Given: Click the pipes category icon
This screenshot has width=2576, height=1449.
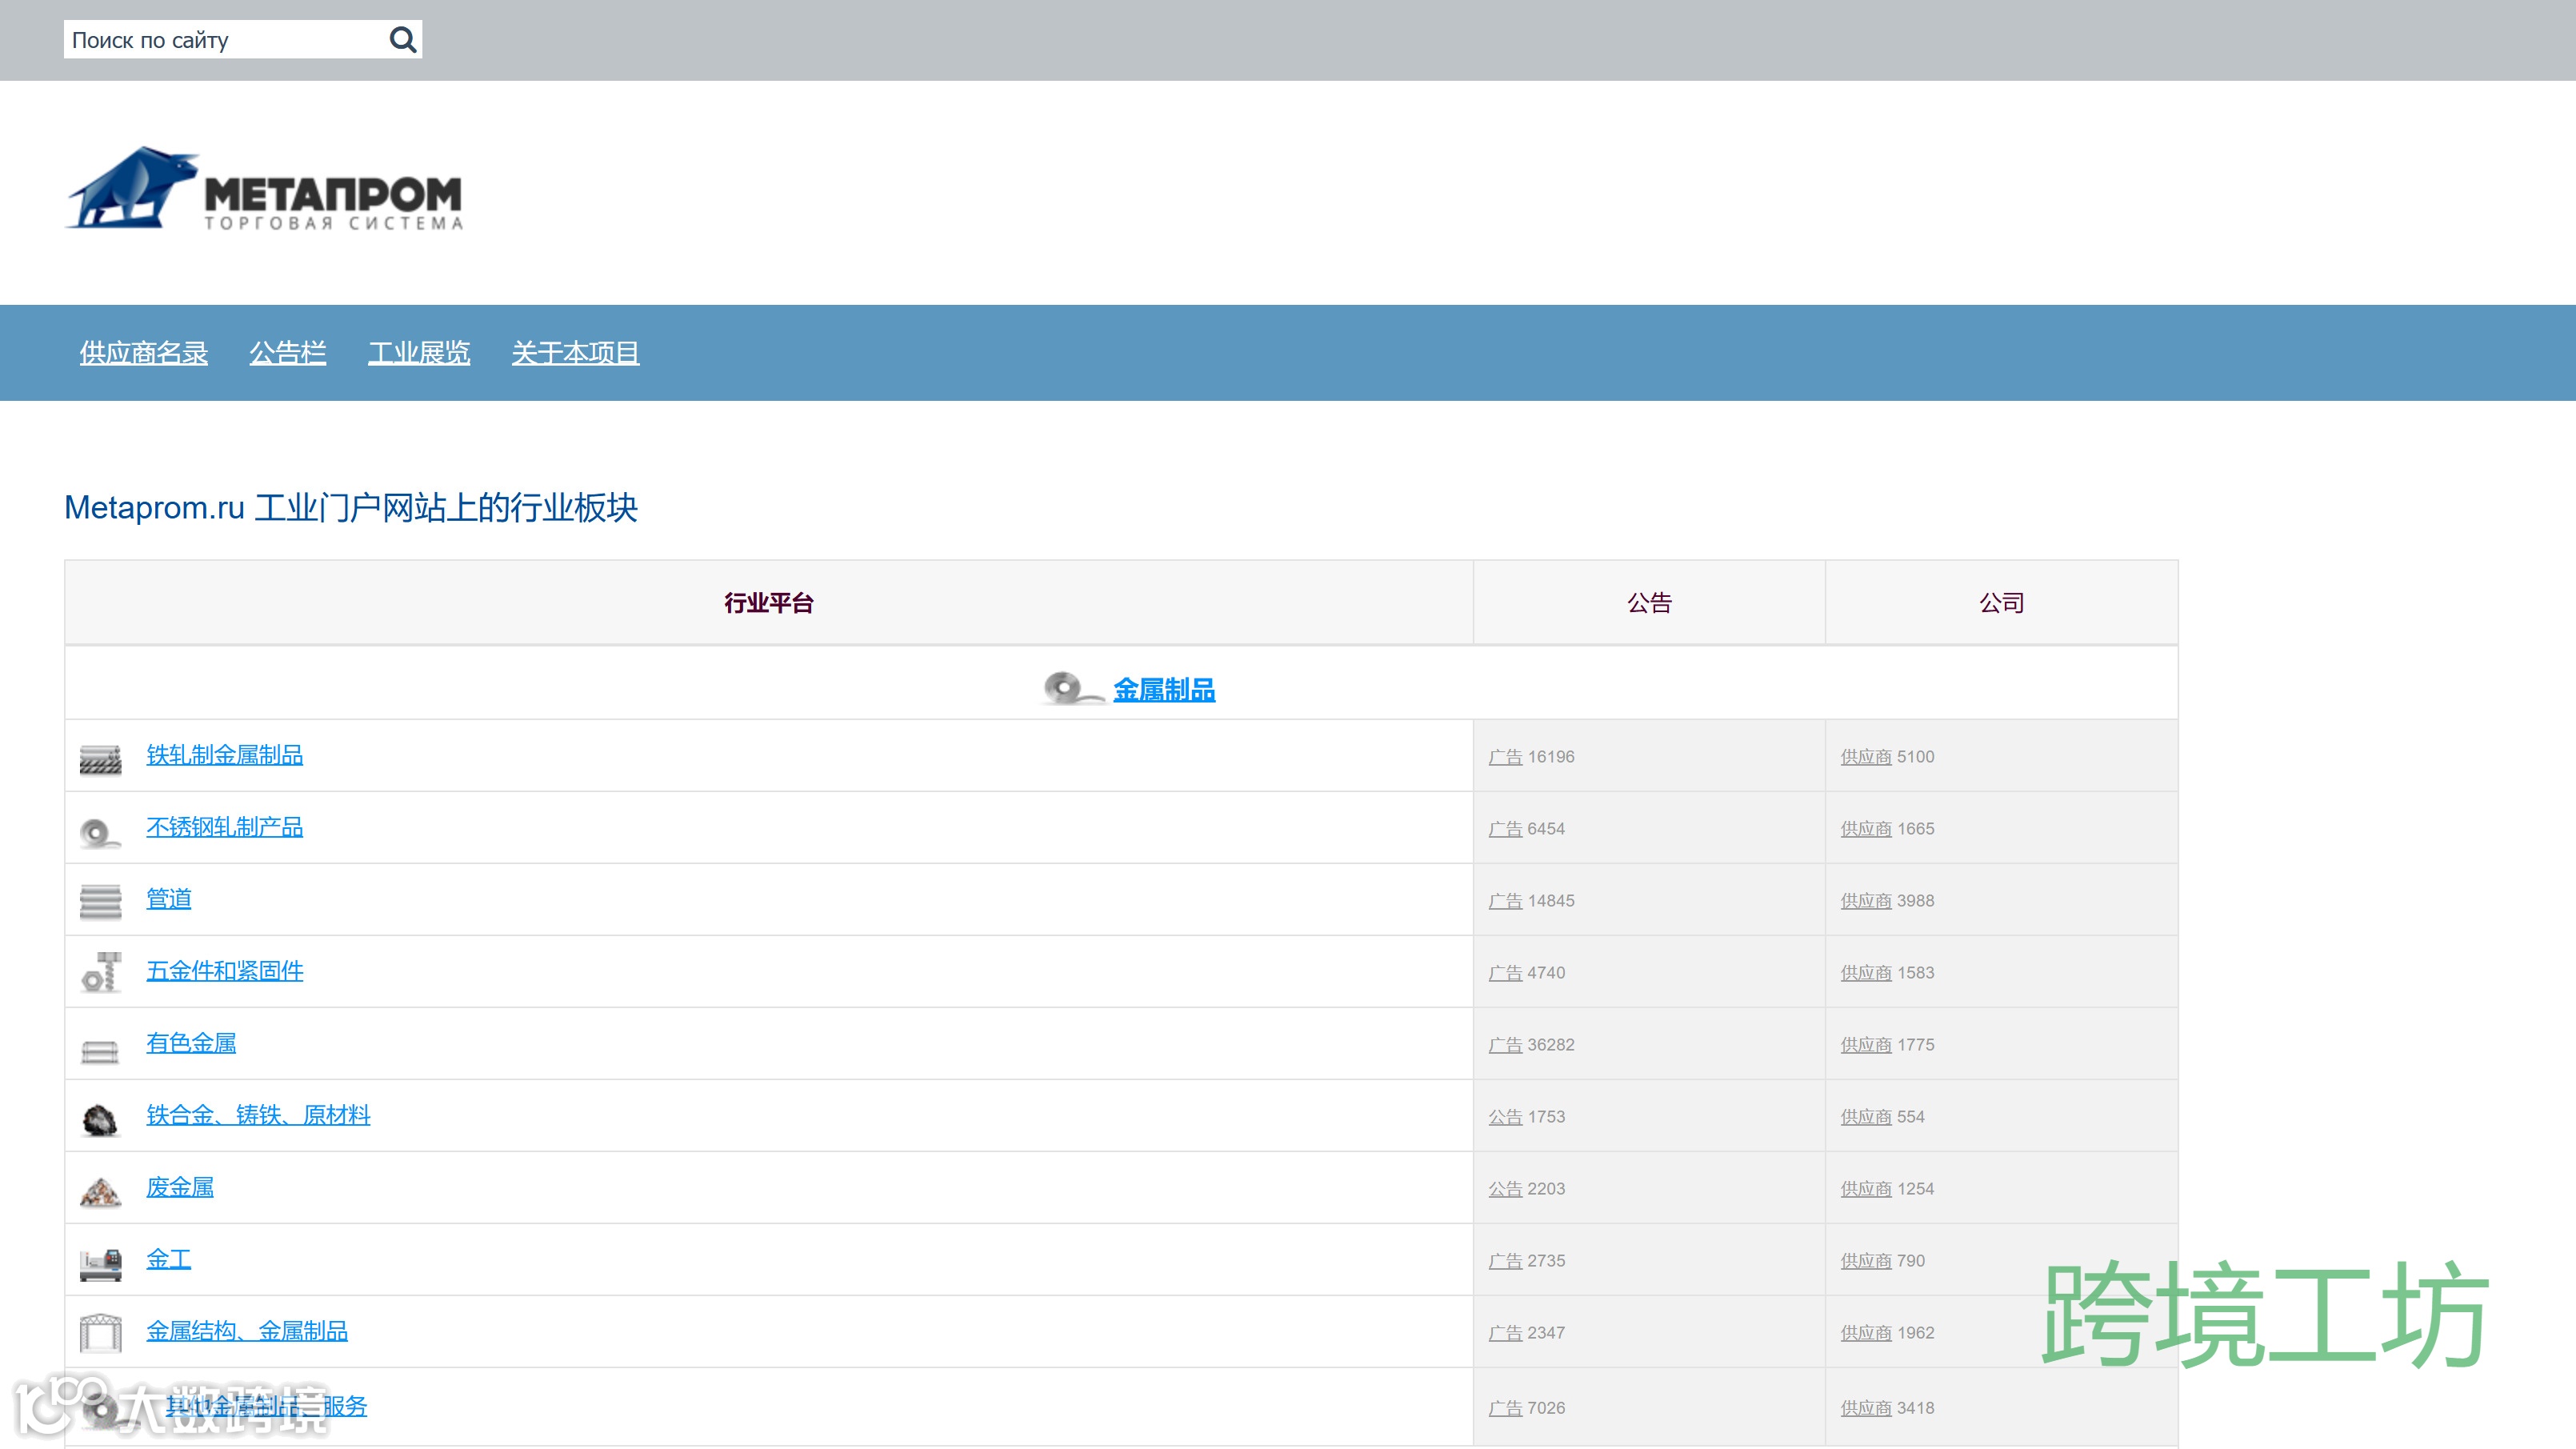Looking at the screenshot, I should tap(100, 902).
